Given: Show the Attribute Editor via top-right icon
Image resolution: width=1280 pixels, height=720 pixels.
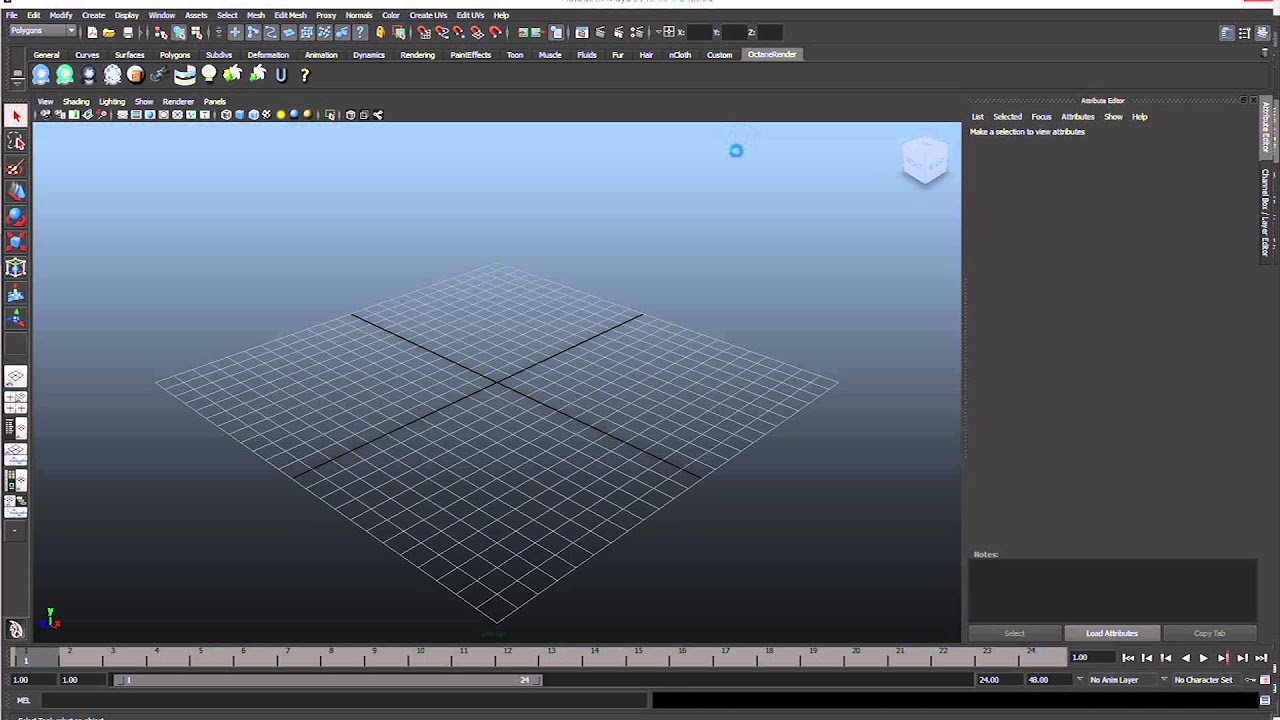Looking at the screenshot, I should [x=1227, y=33].
